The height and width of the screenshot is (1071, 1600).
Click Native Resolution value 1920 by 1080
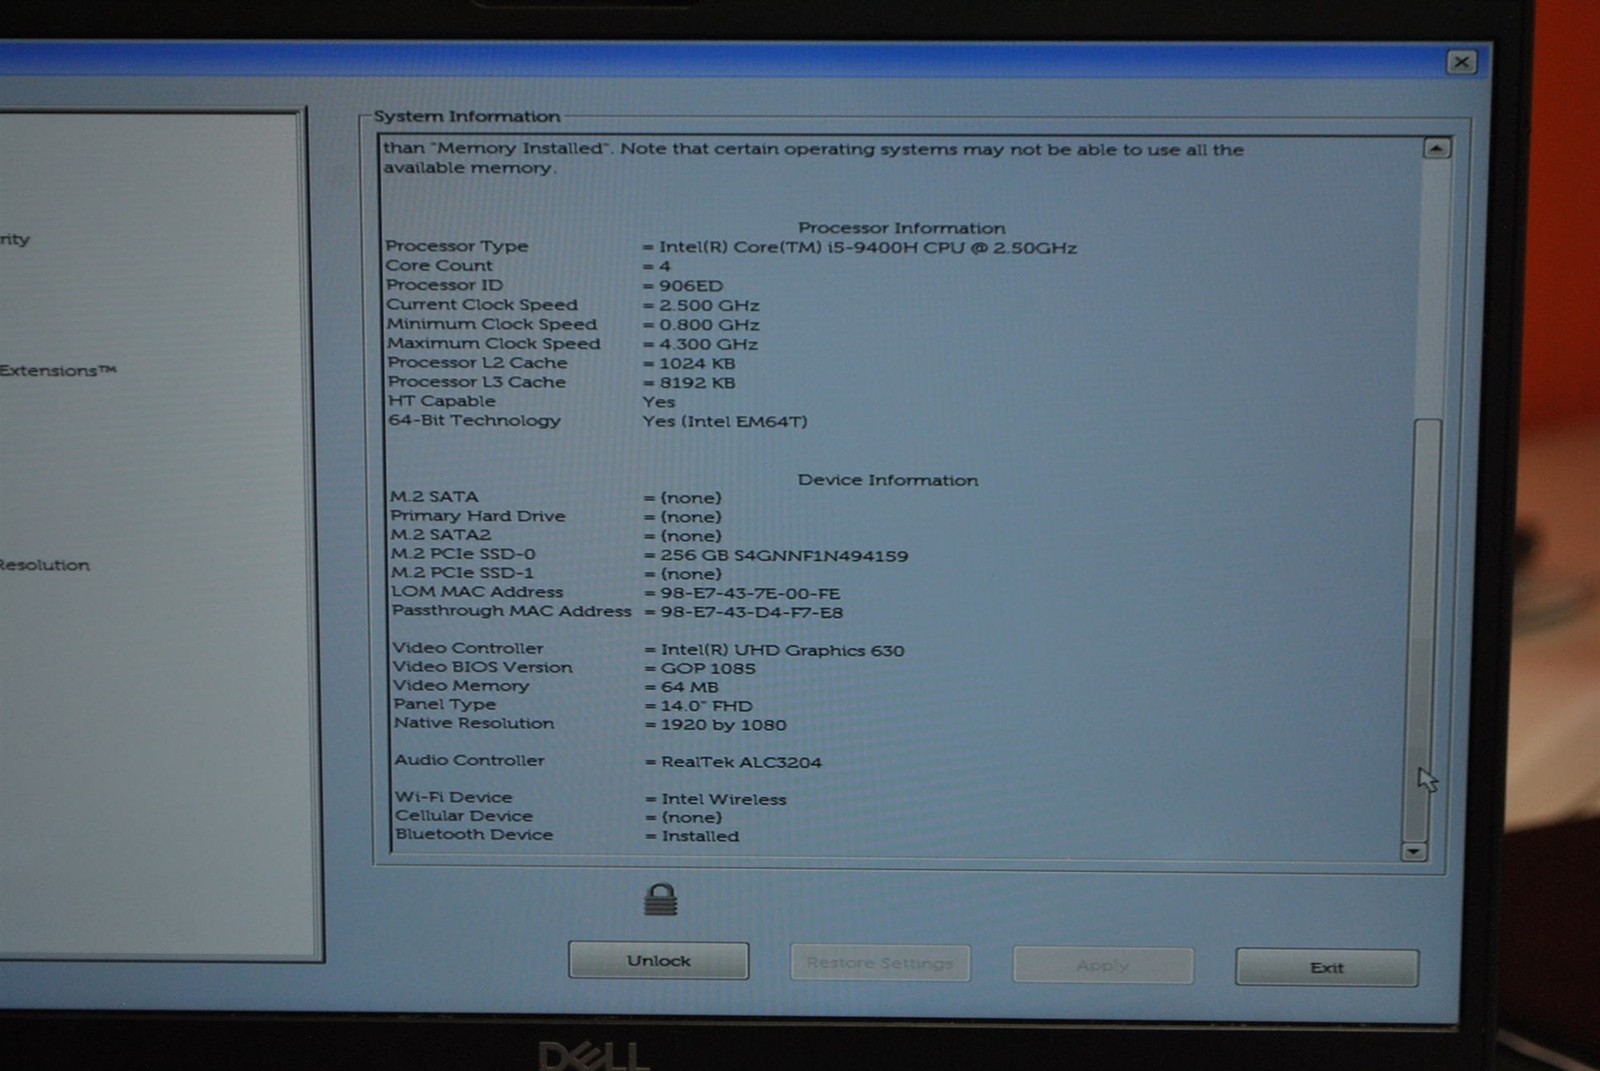click(724, 725)
